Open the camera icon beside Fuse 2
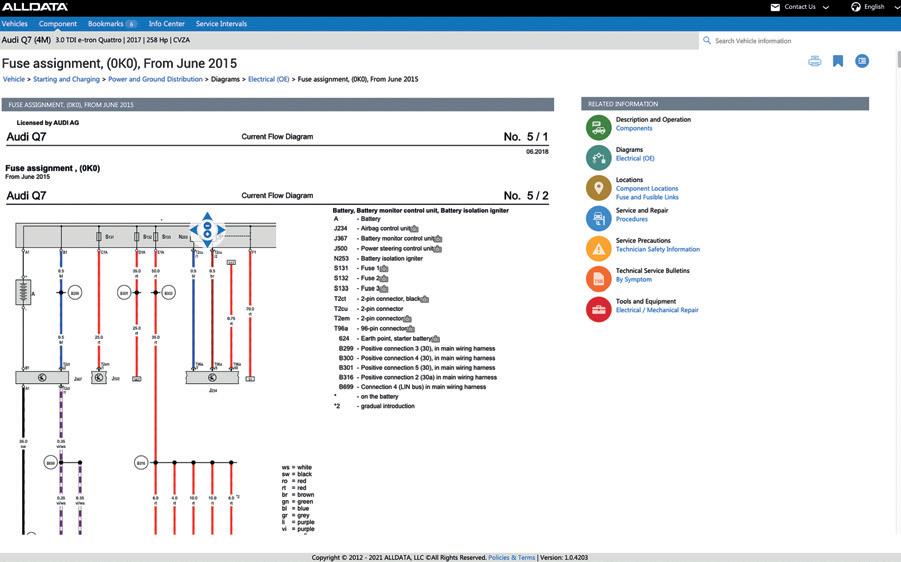This screenshot has height=562, width=901. click(384, 279)
